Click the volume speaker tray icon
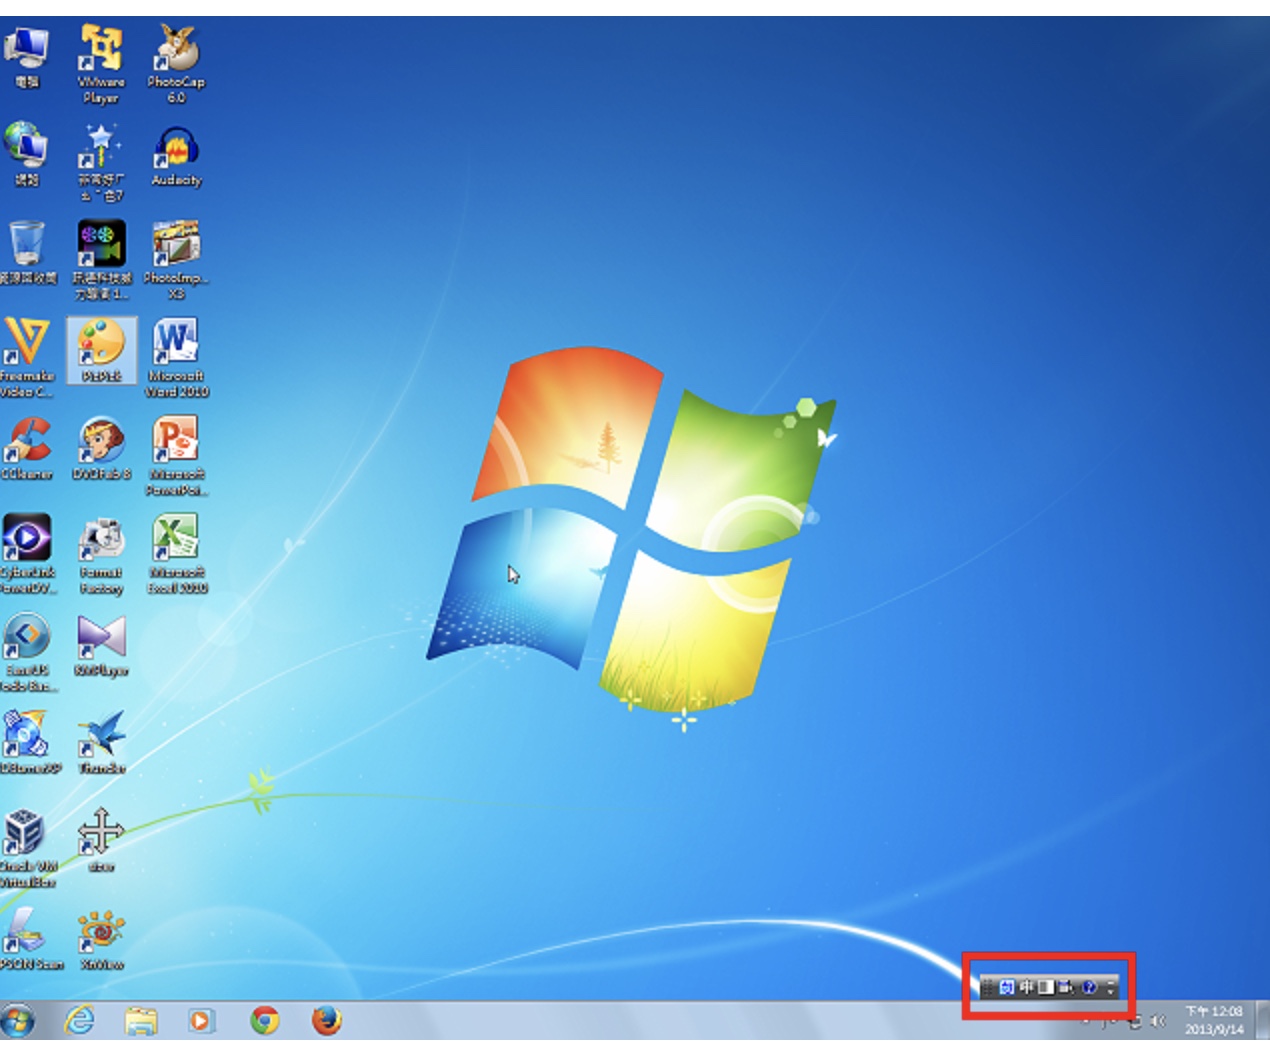This screenshot has width=1270, height=1048. 1158,1021
